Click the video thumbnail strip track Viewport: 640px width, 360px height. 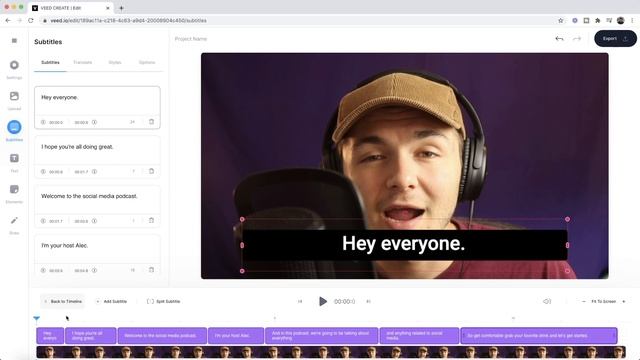(x=331, y=352)
